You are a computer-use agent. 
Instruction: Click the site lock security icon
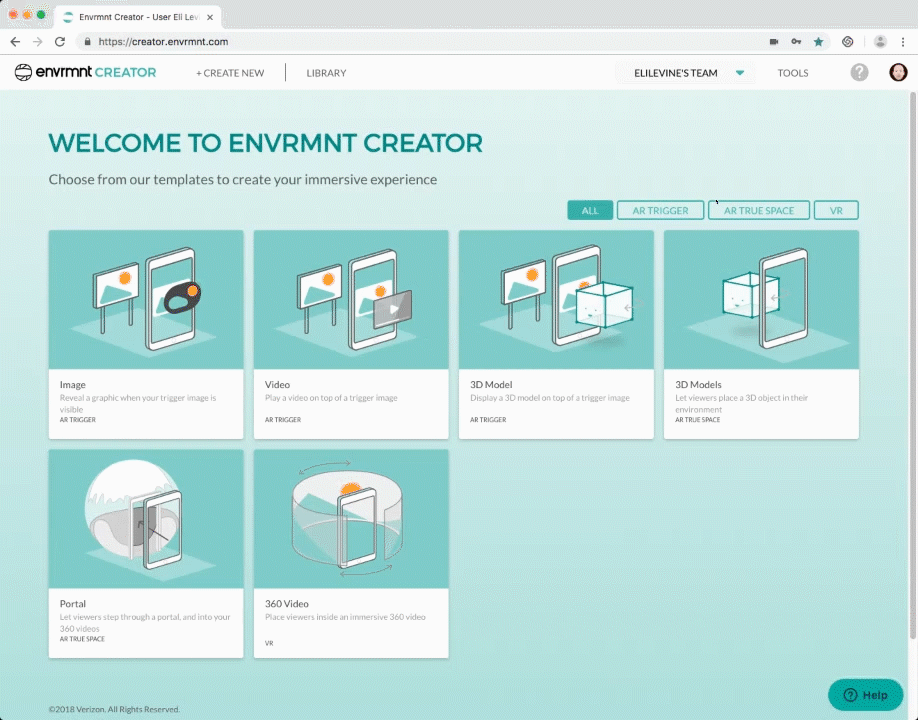[88, 42]
